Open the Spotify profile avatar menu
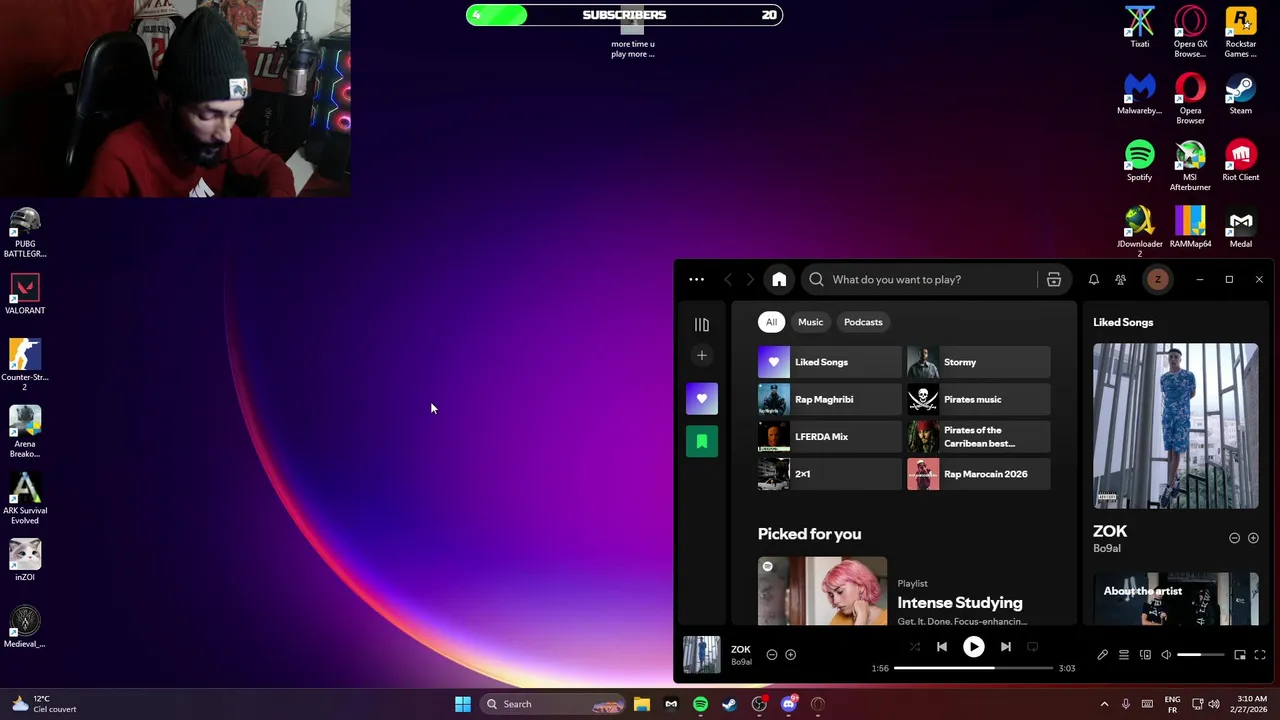1280x720 pixels. click(1157, 280)
